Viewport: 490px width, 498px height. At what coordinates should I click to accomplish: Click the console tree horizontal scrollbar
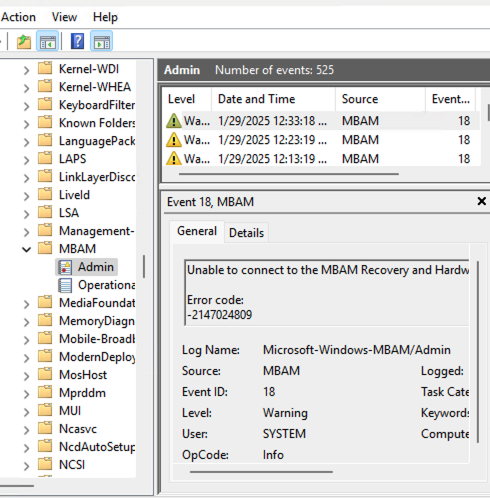coord(17,486)
